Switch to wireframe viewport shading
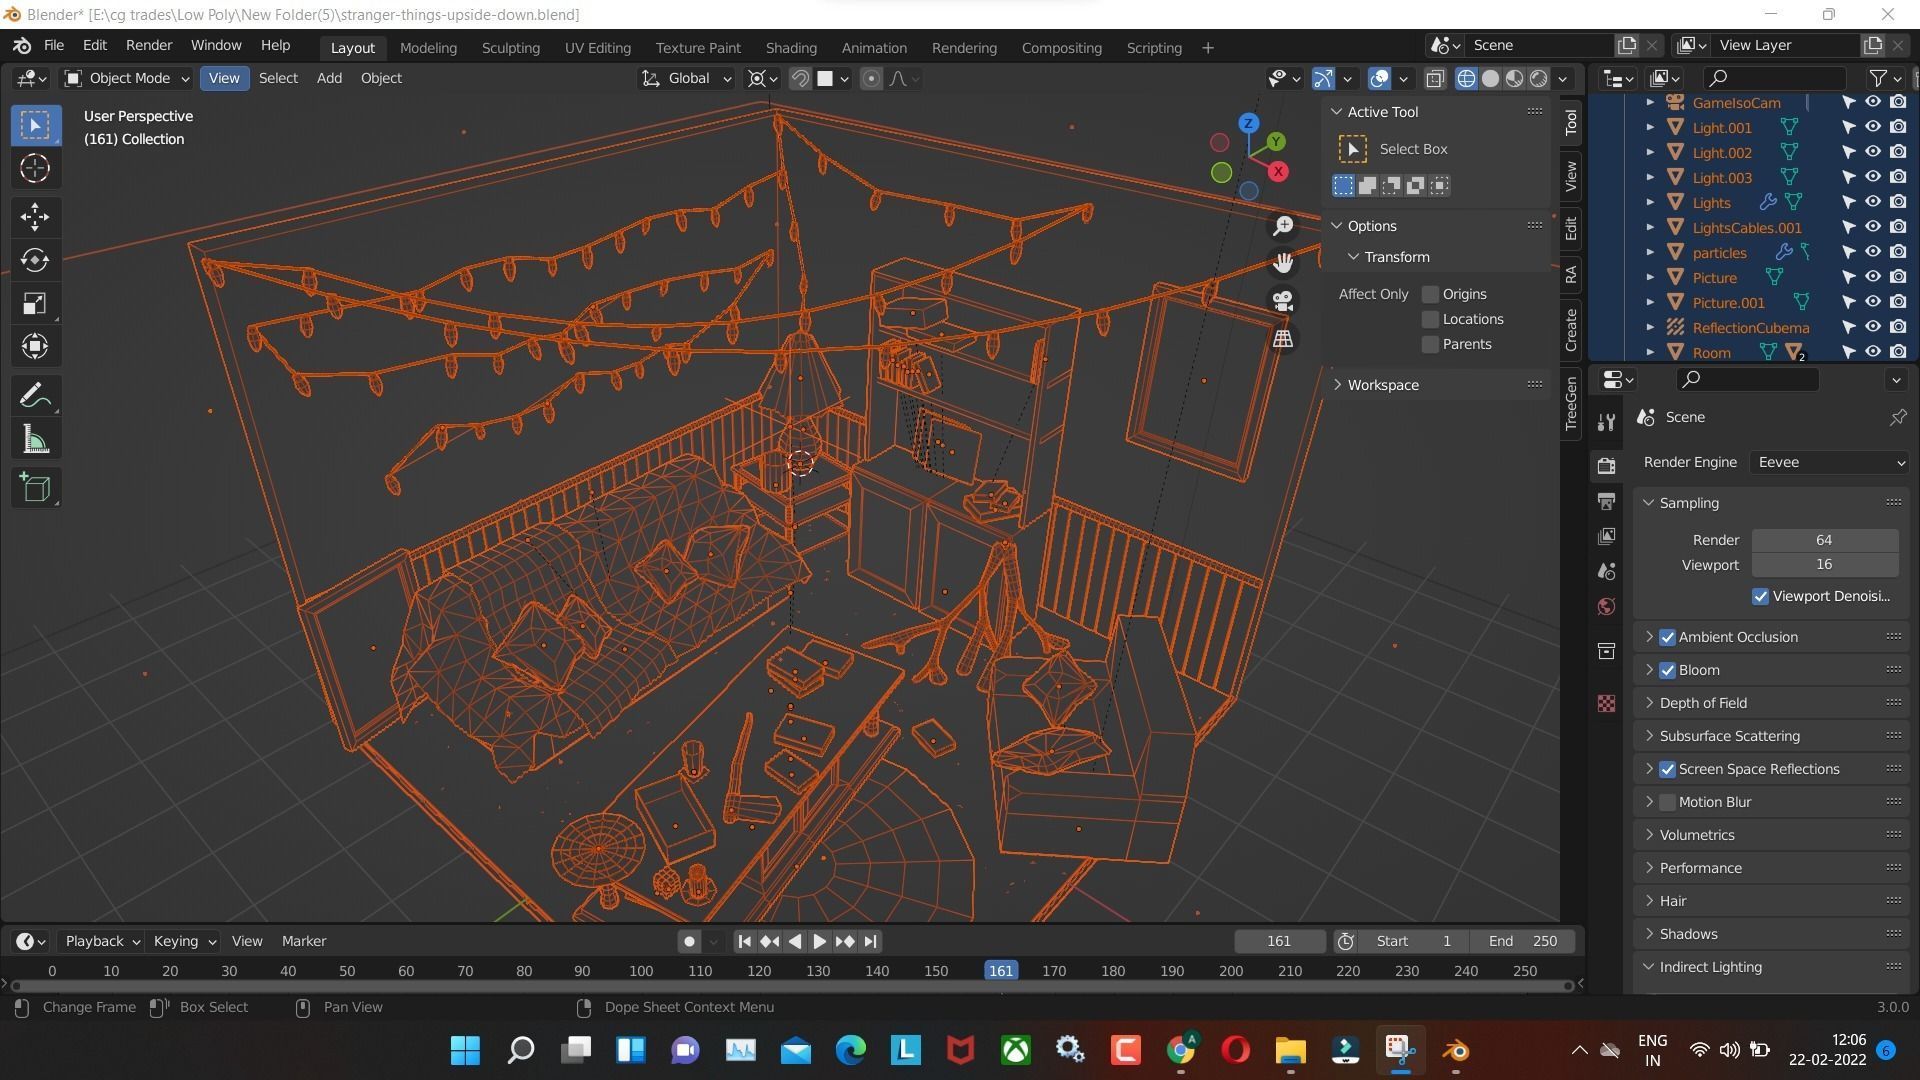 click(1466, 78)
